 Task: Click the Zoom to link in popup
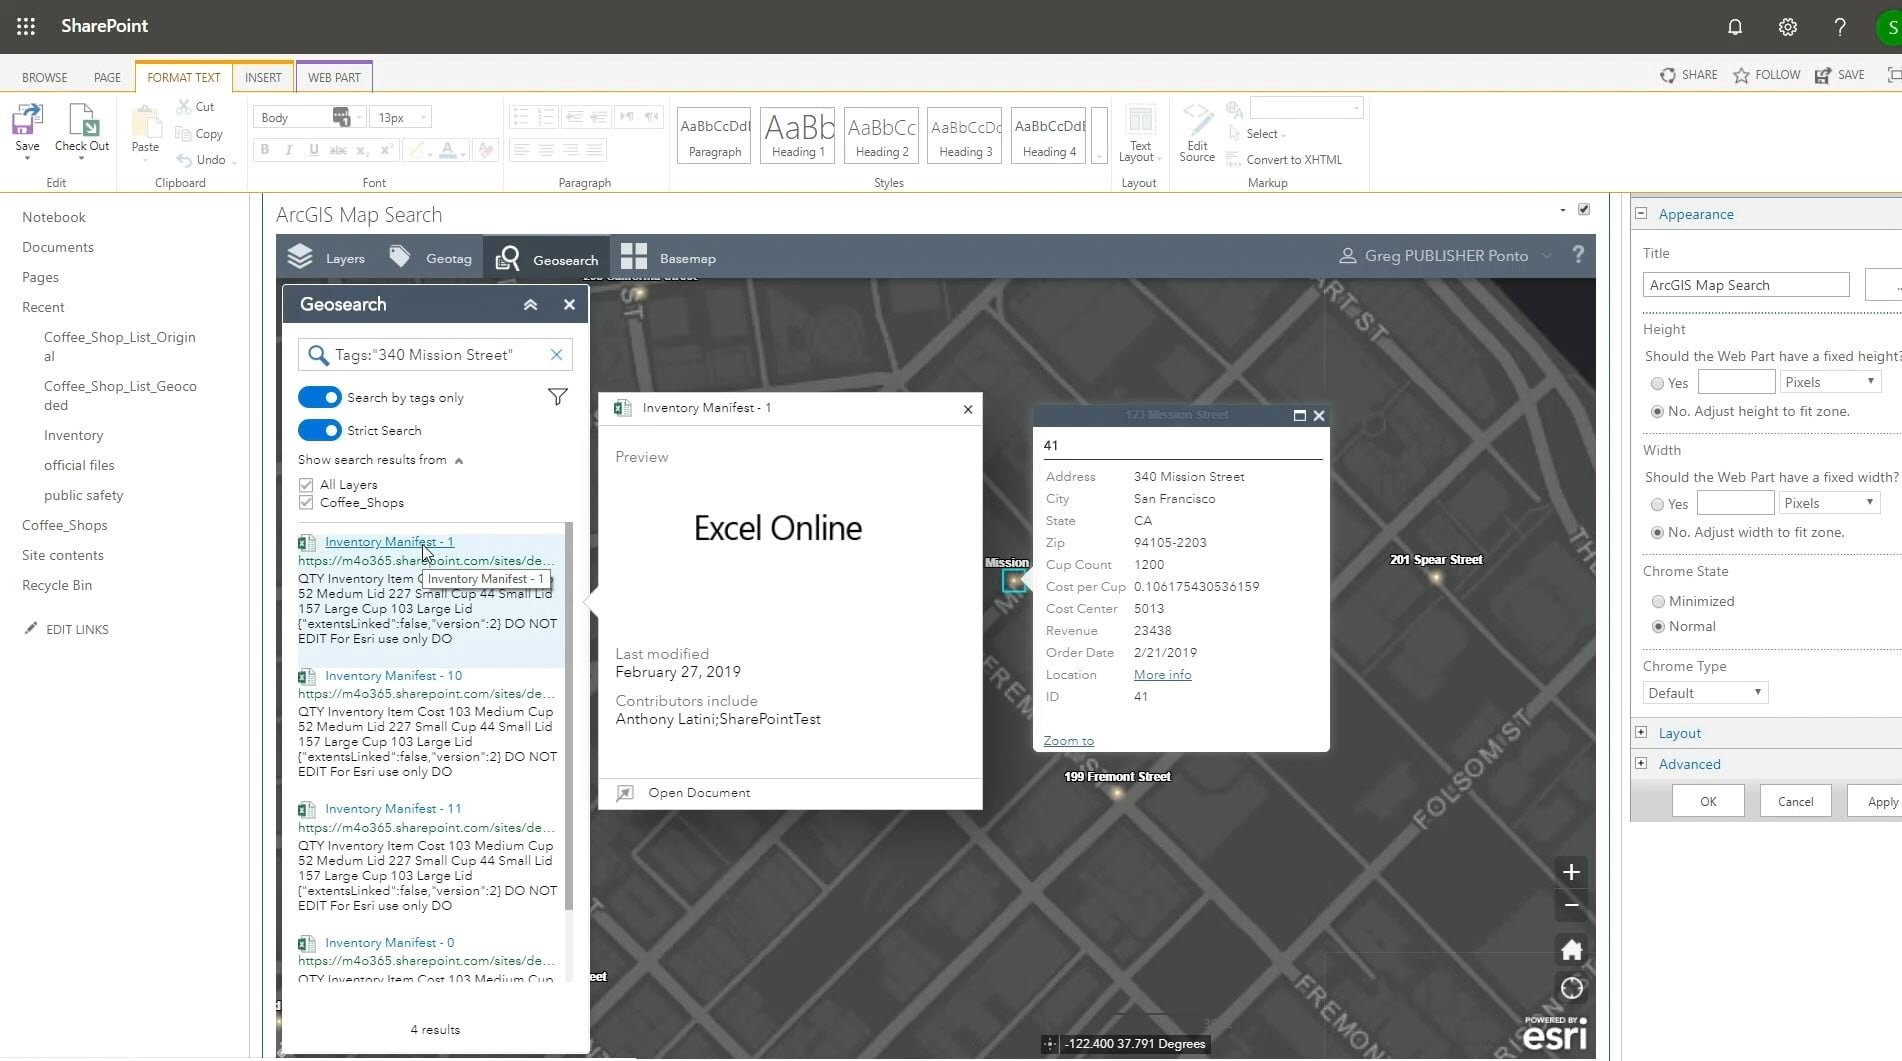coord(1068,741)
